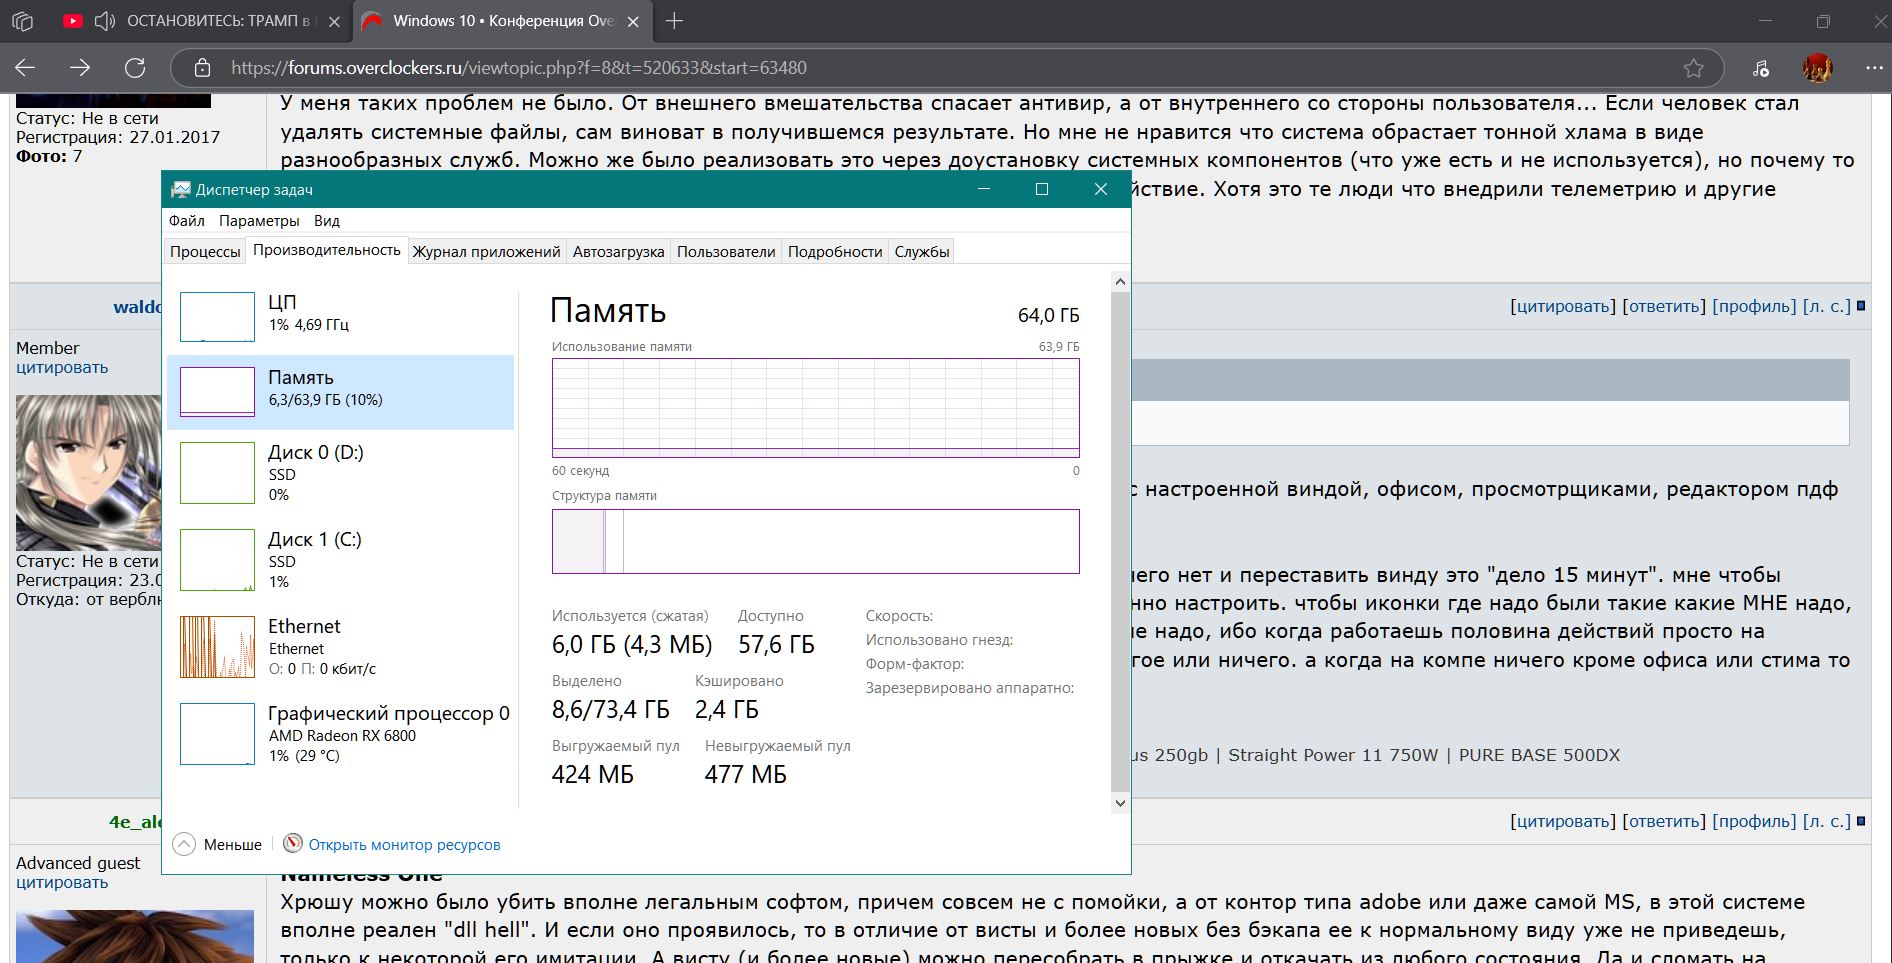Open the 4e_al username link
Screen dimensions: 1892x963
(135, 822)
